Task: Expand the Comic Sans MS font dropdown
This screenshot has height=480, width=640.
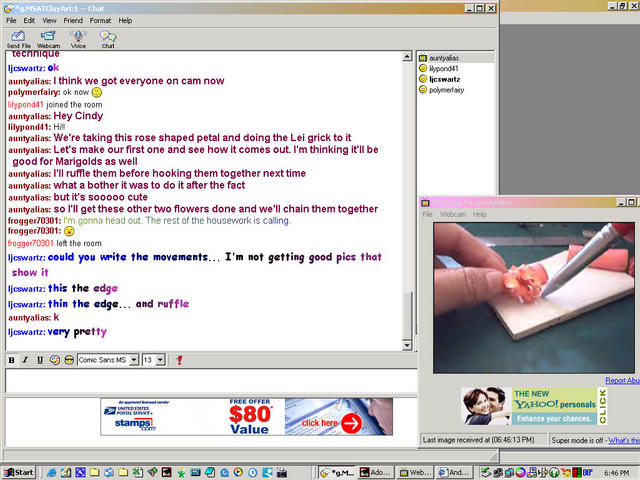Action: 134,360
